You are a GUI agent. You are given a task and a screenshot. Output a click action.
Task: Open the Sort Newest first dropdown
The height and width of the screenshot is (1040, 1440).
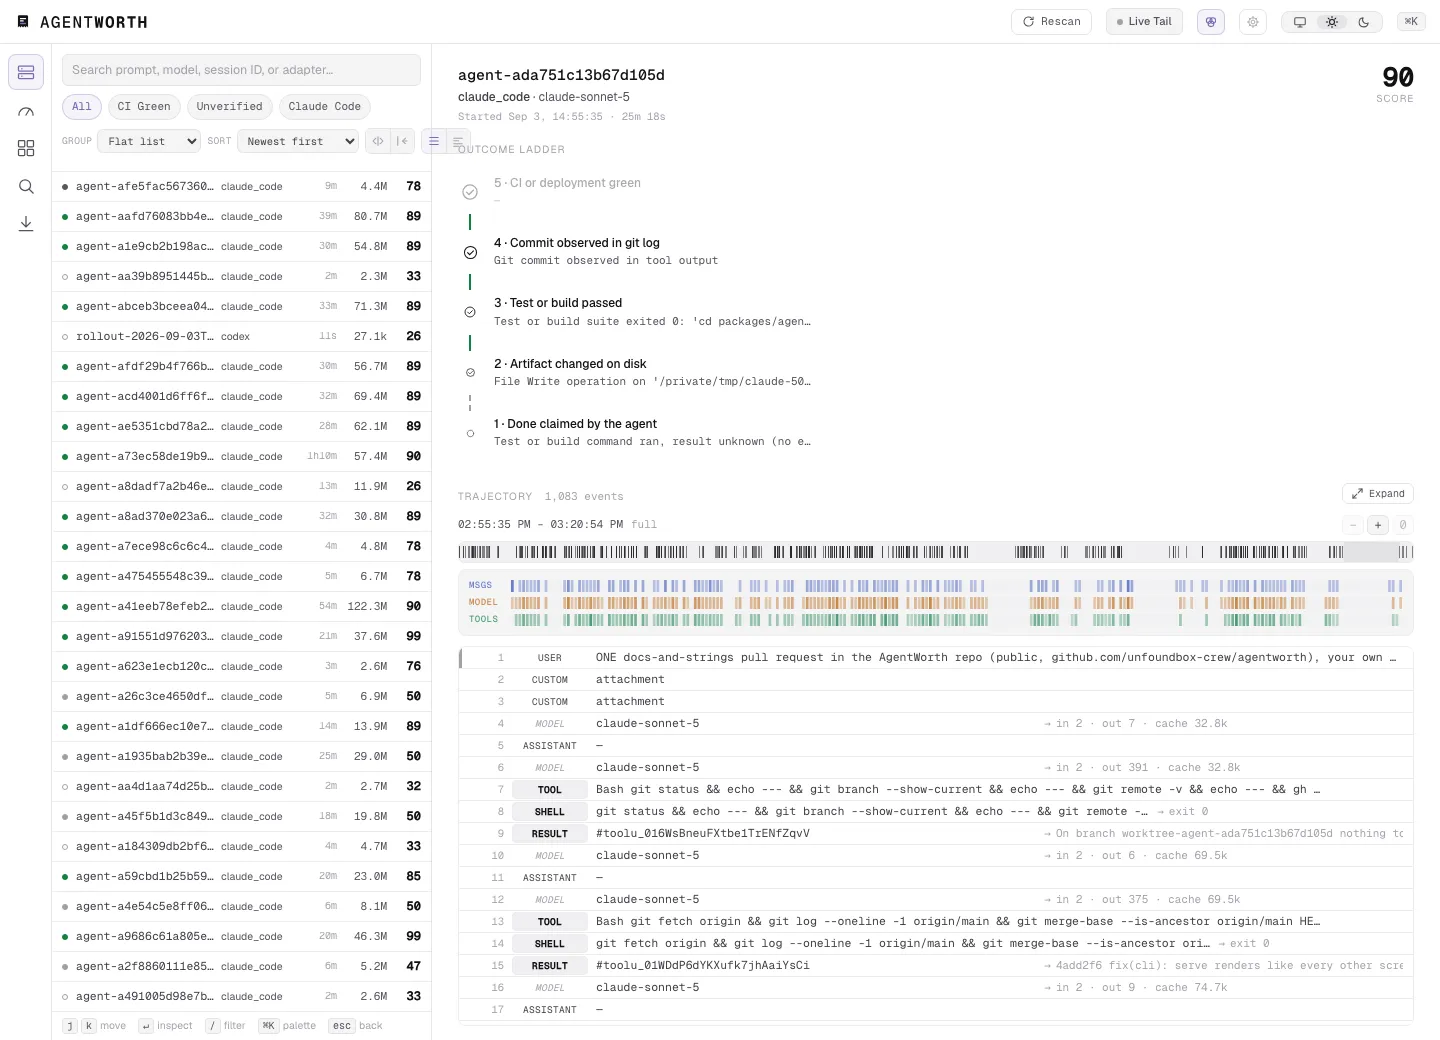pos(297,141)
